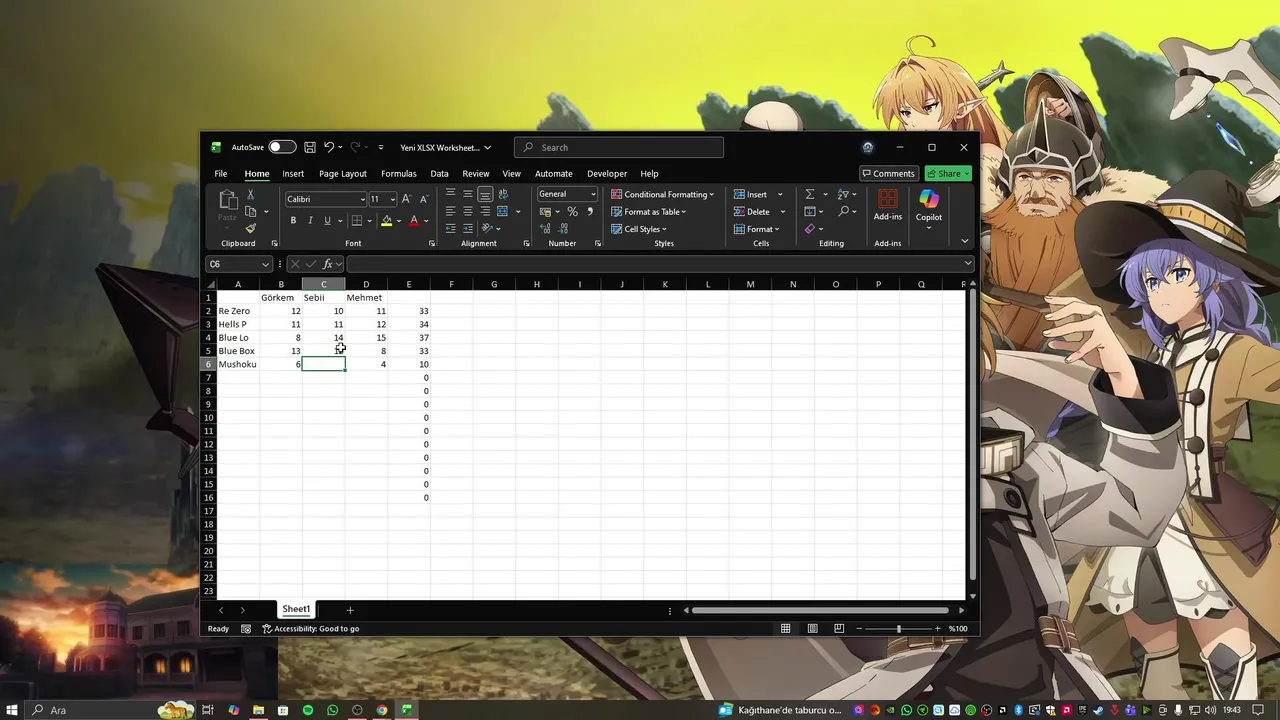Toggle Underline formatting
Image resolution: width=1280 pixels, height=720 pixels.
tap(327, 221)
